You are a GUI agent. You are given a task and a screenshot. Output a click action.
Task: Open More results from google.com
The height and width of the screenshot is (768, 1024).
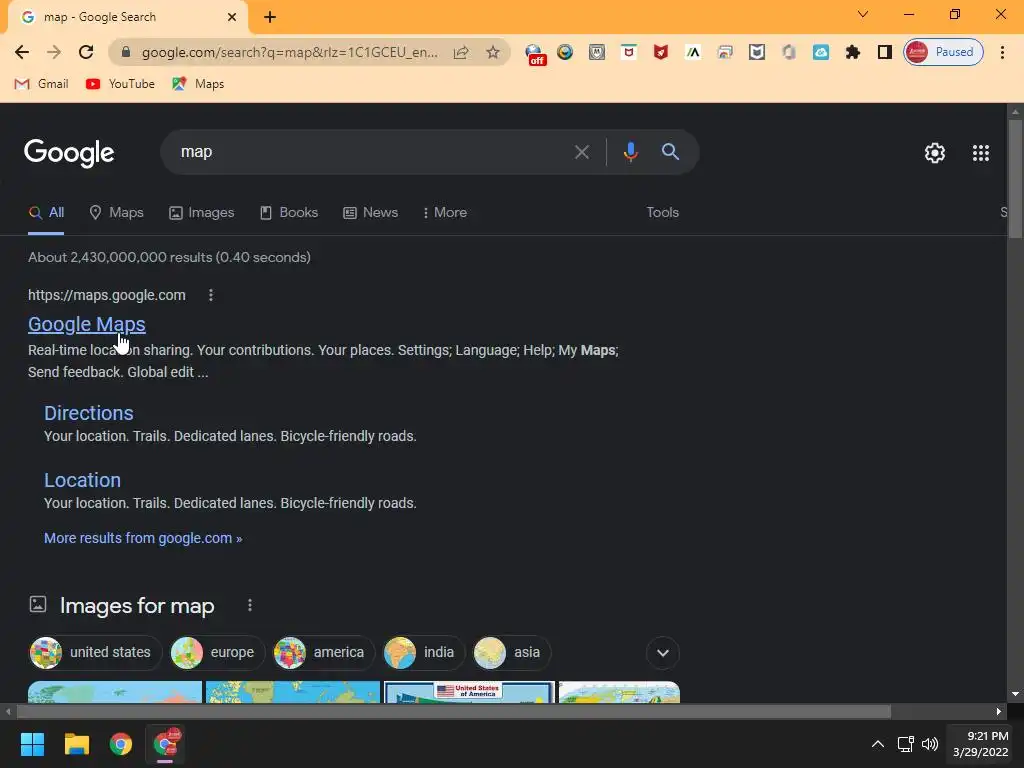pos(143,538)
